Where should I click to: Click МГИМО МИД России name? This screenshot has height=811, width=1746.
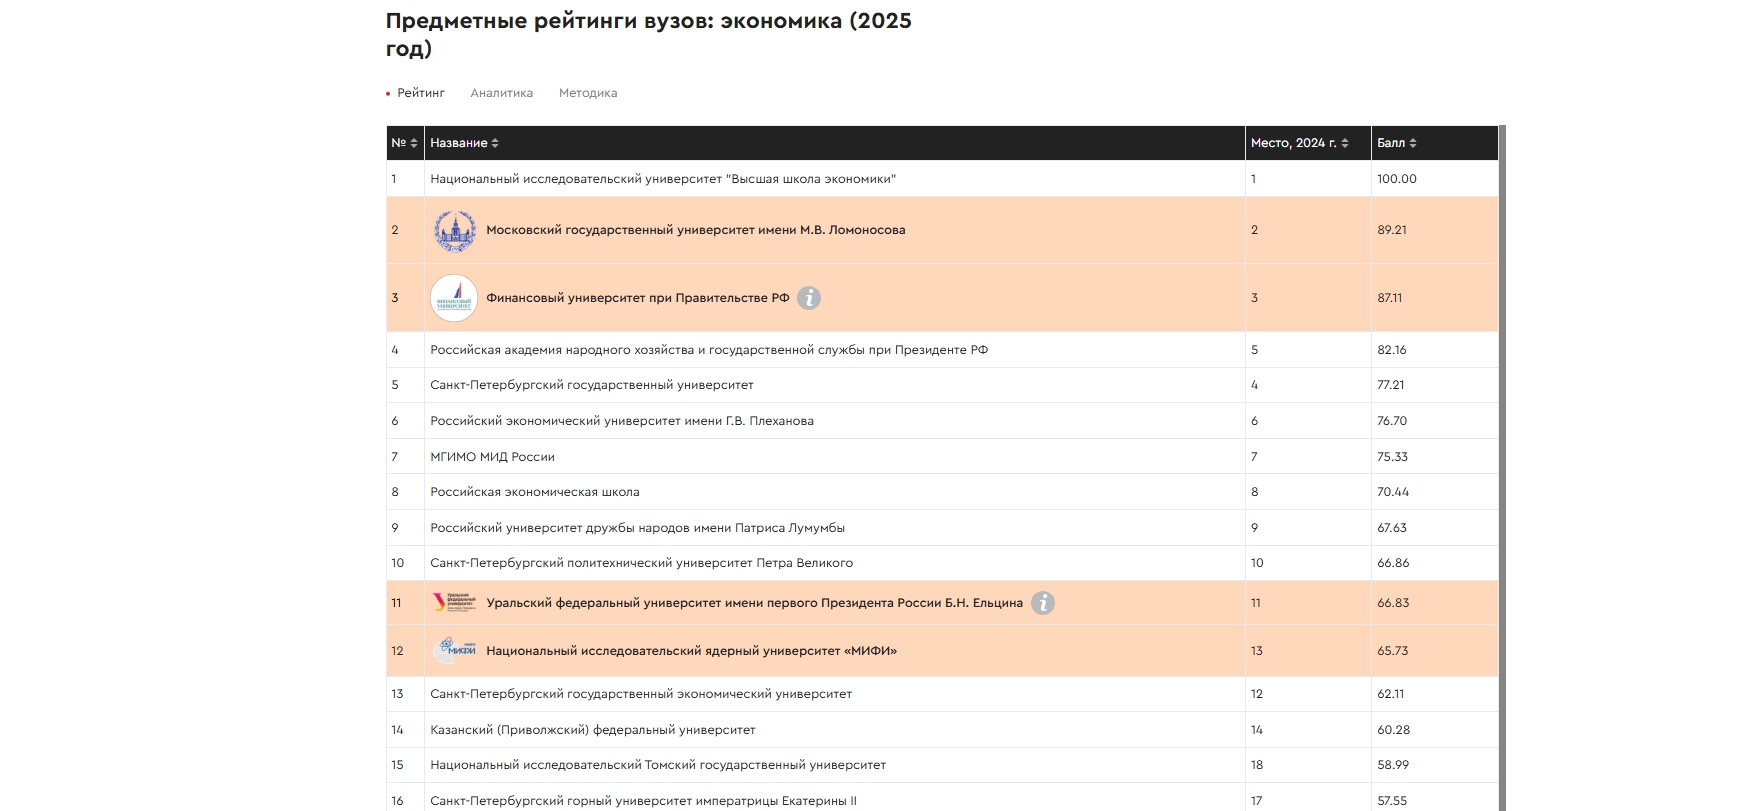click(492, 457)
